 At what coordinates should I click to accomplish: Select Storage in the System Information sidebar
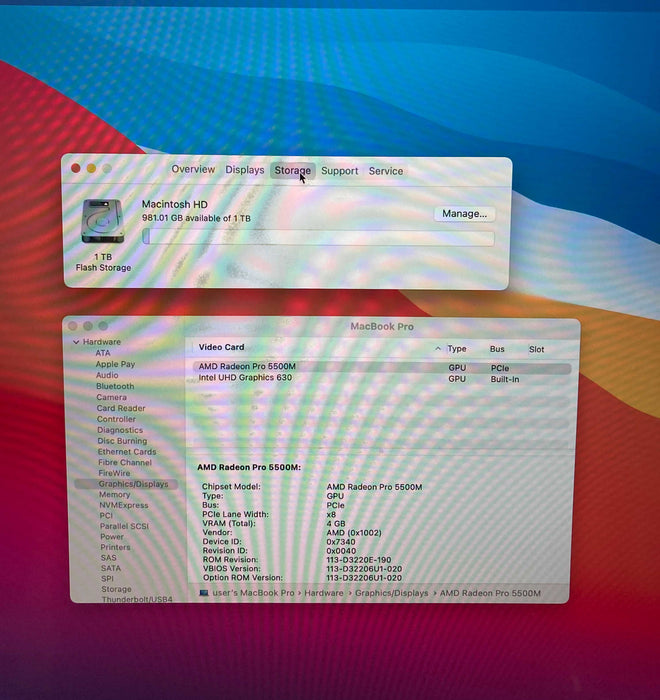click(x=117, y=589)
